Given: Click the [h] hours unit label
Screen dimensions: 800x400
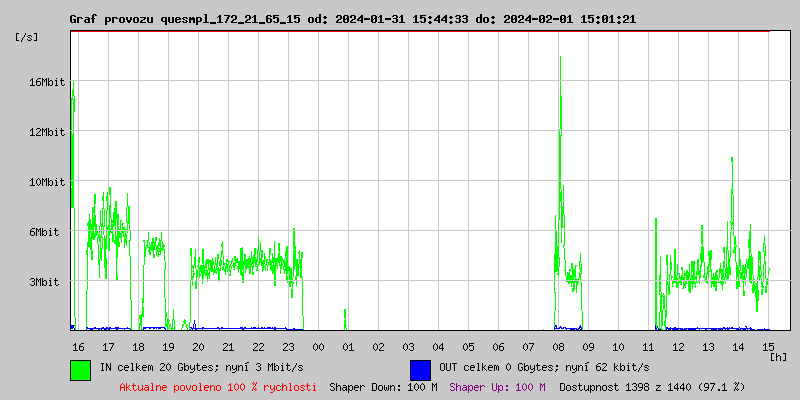Looking at the screenshot, I should (779, 356).
